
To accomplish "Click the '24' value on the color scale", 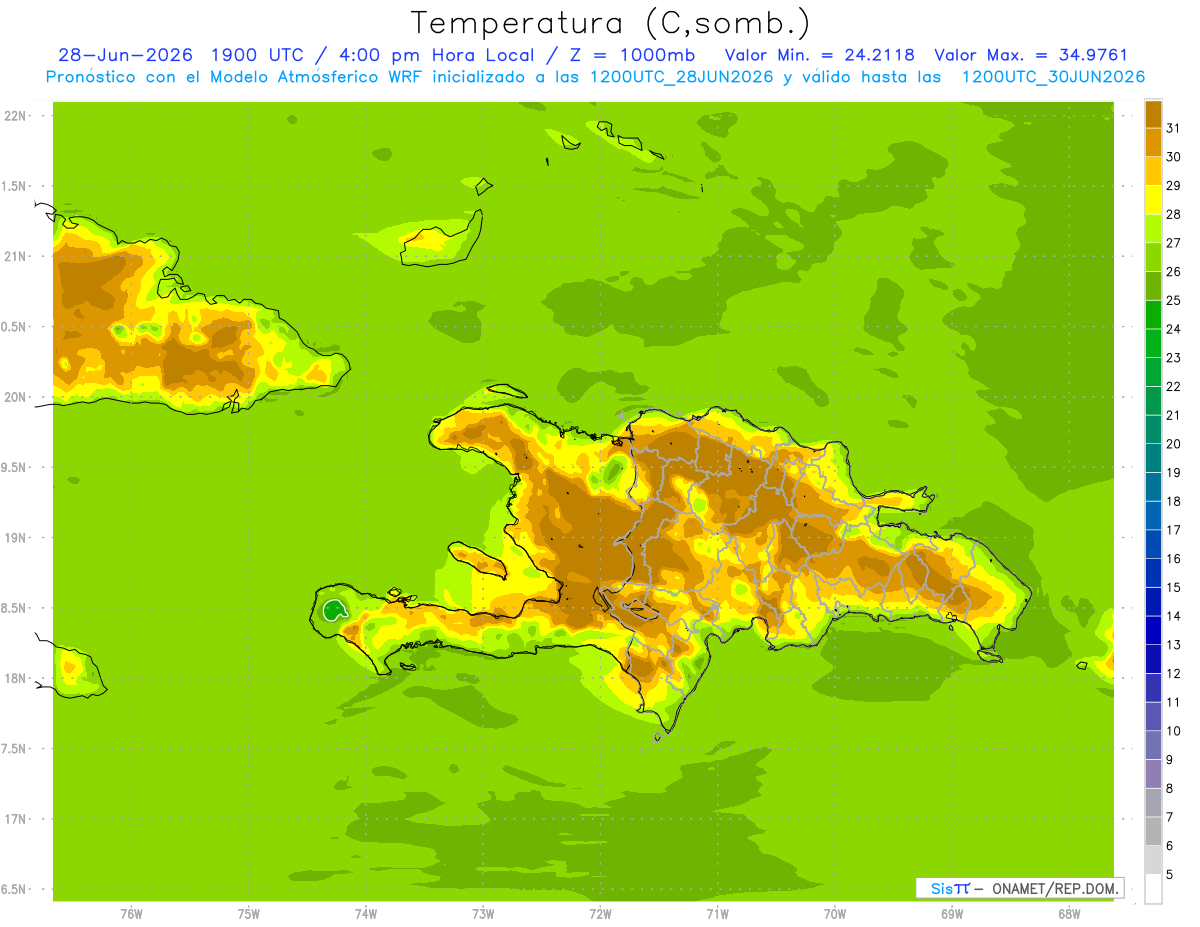I will (x=1174, y=329).
